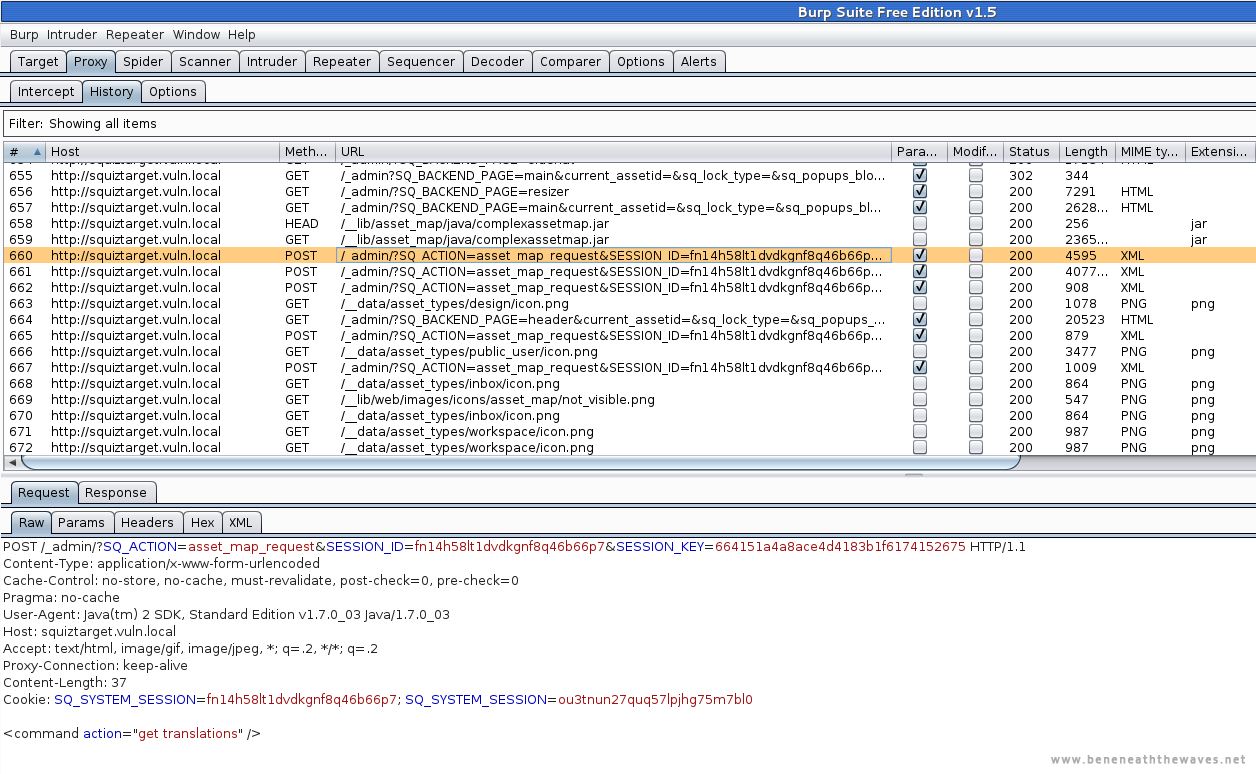1256x774 pixels.
Task: Open the Repeater menu in the menu bar
Action: click(x=135, y=34)
